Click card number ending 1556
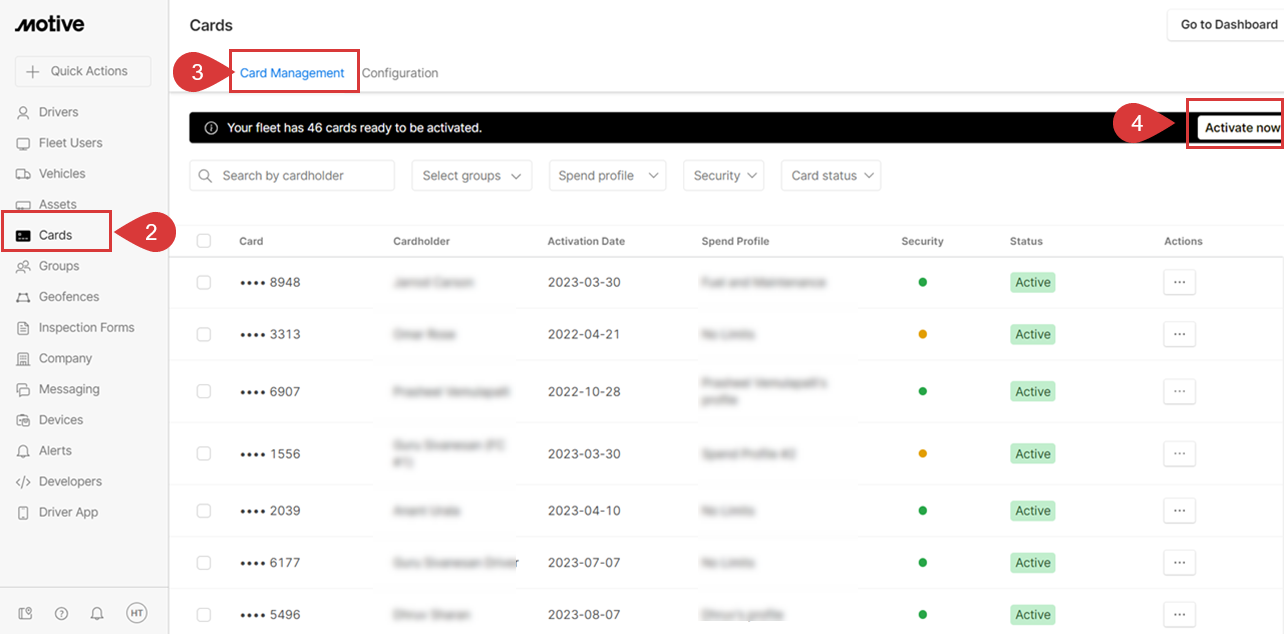The width and height of the screenshot is (1284, 634). tap(270, 453)
